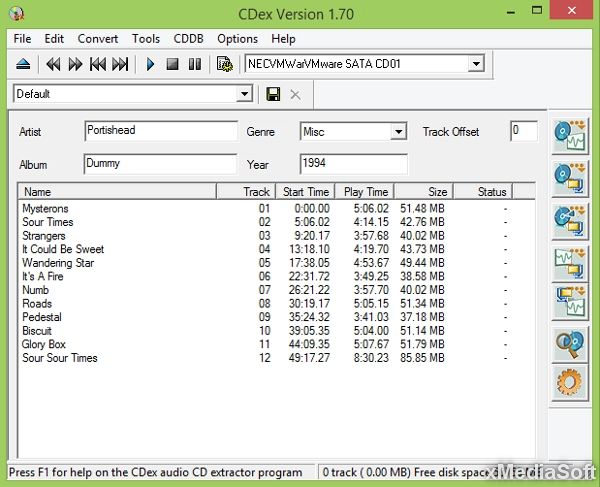The width and height of the screenshot is (600, 487).
Task: Save the profile with the floppy icon
Action: [x=273, y=94]
